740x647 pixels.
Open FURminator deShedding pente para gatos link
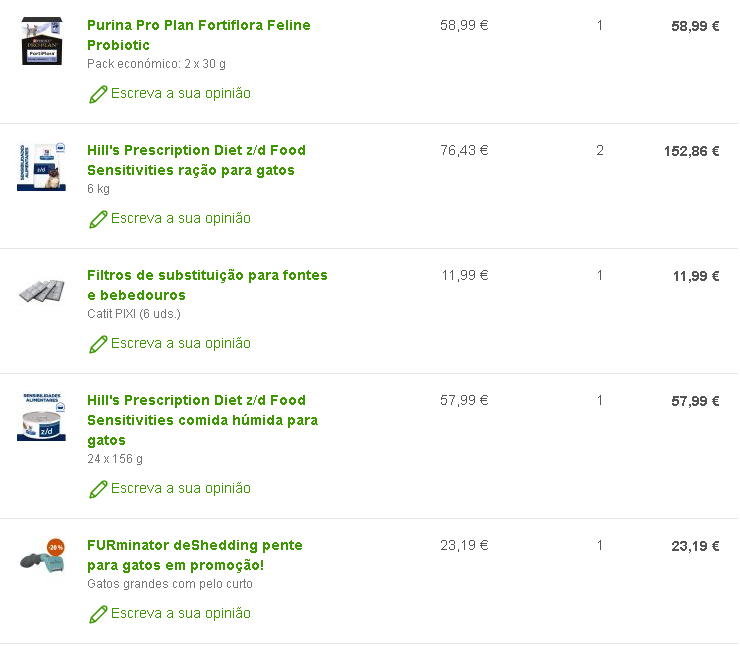(x=194, y=555)
